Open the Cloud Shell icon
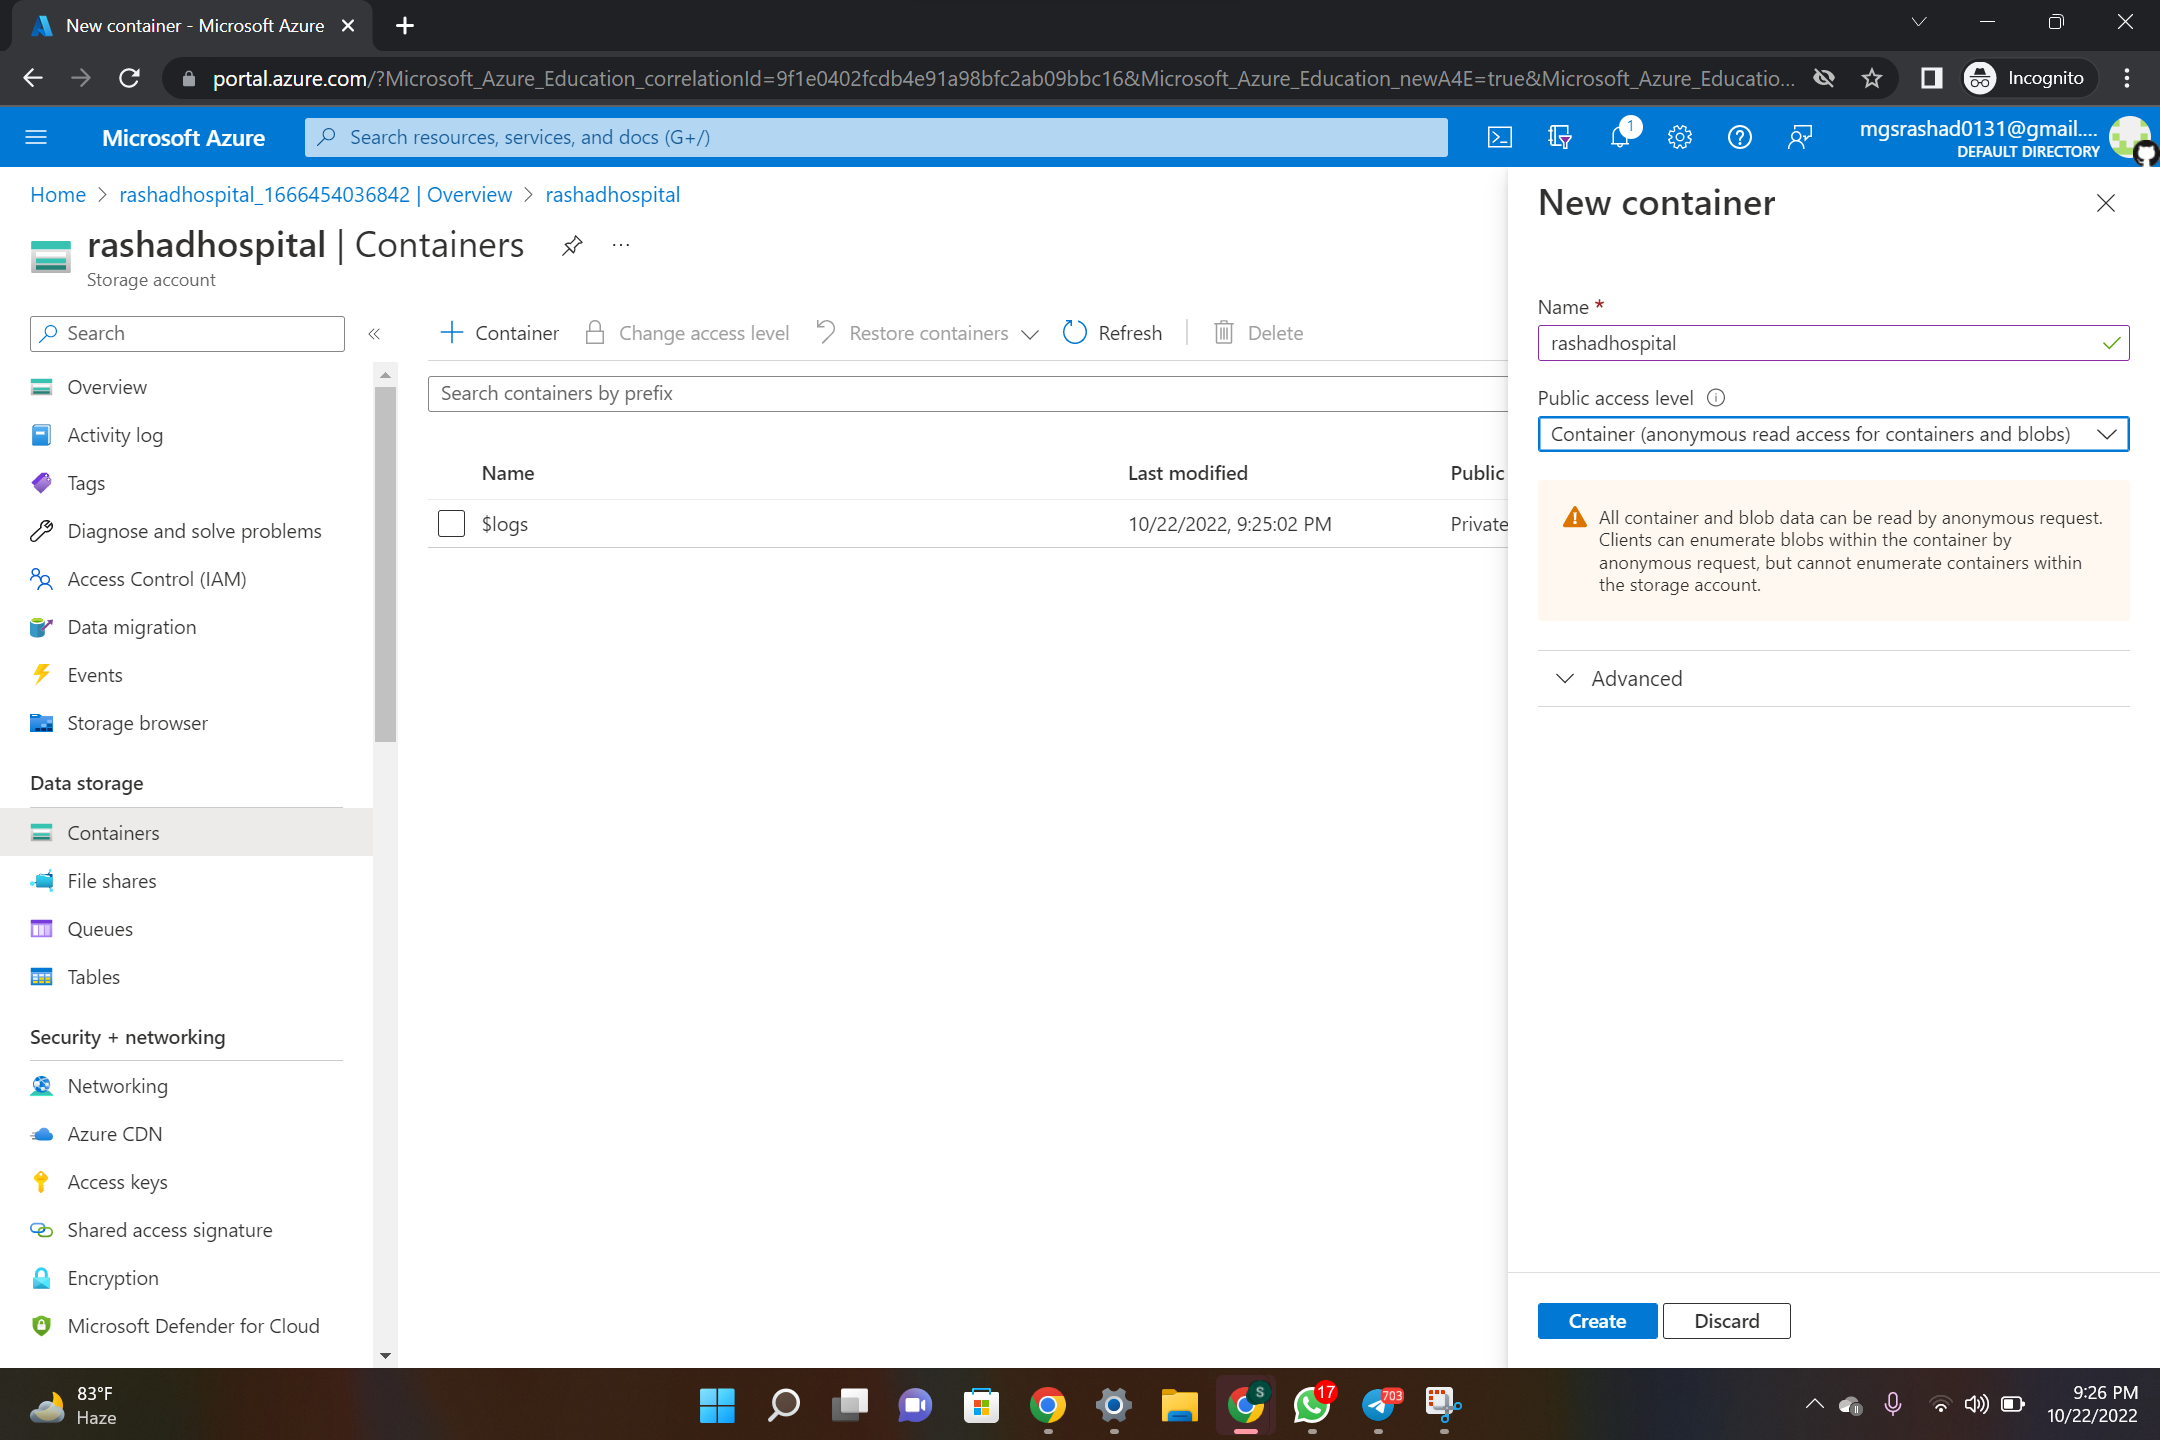The width and height of the screenshot is (2160, 1440). 1499,137
